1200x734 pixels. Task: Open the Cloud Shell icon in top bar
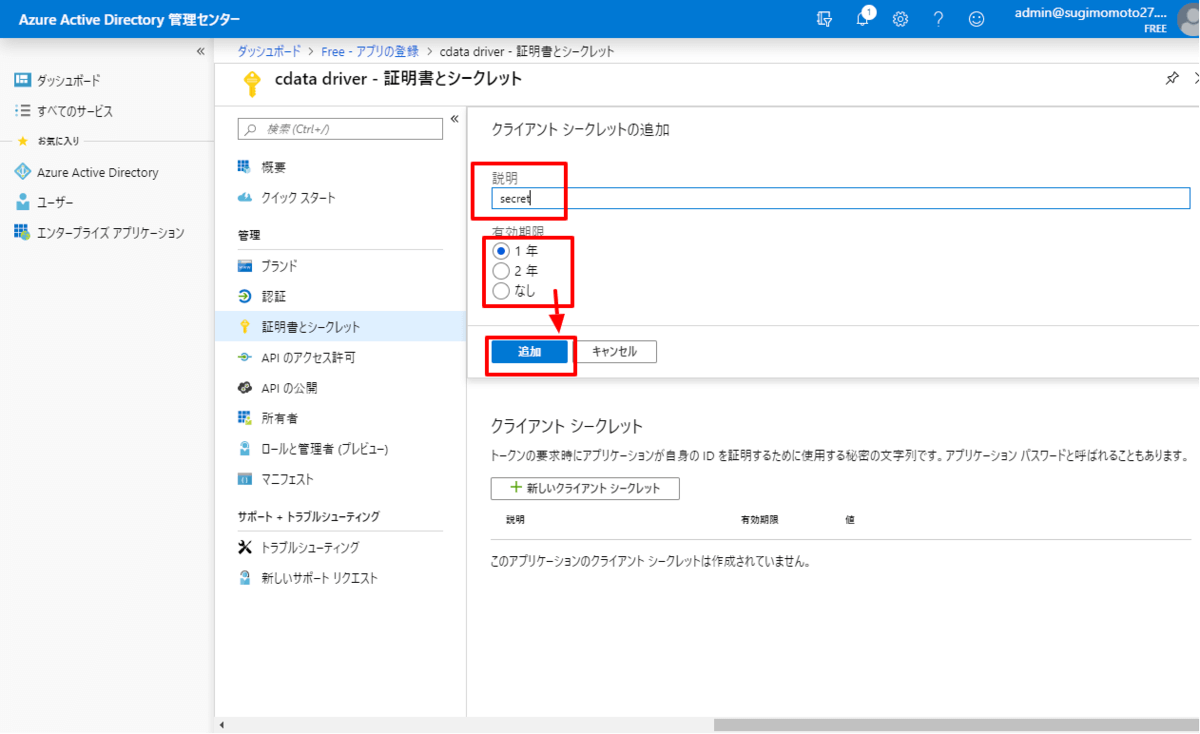(x=824, y=19)
